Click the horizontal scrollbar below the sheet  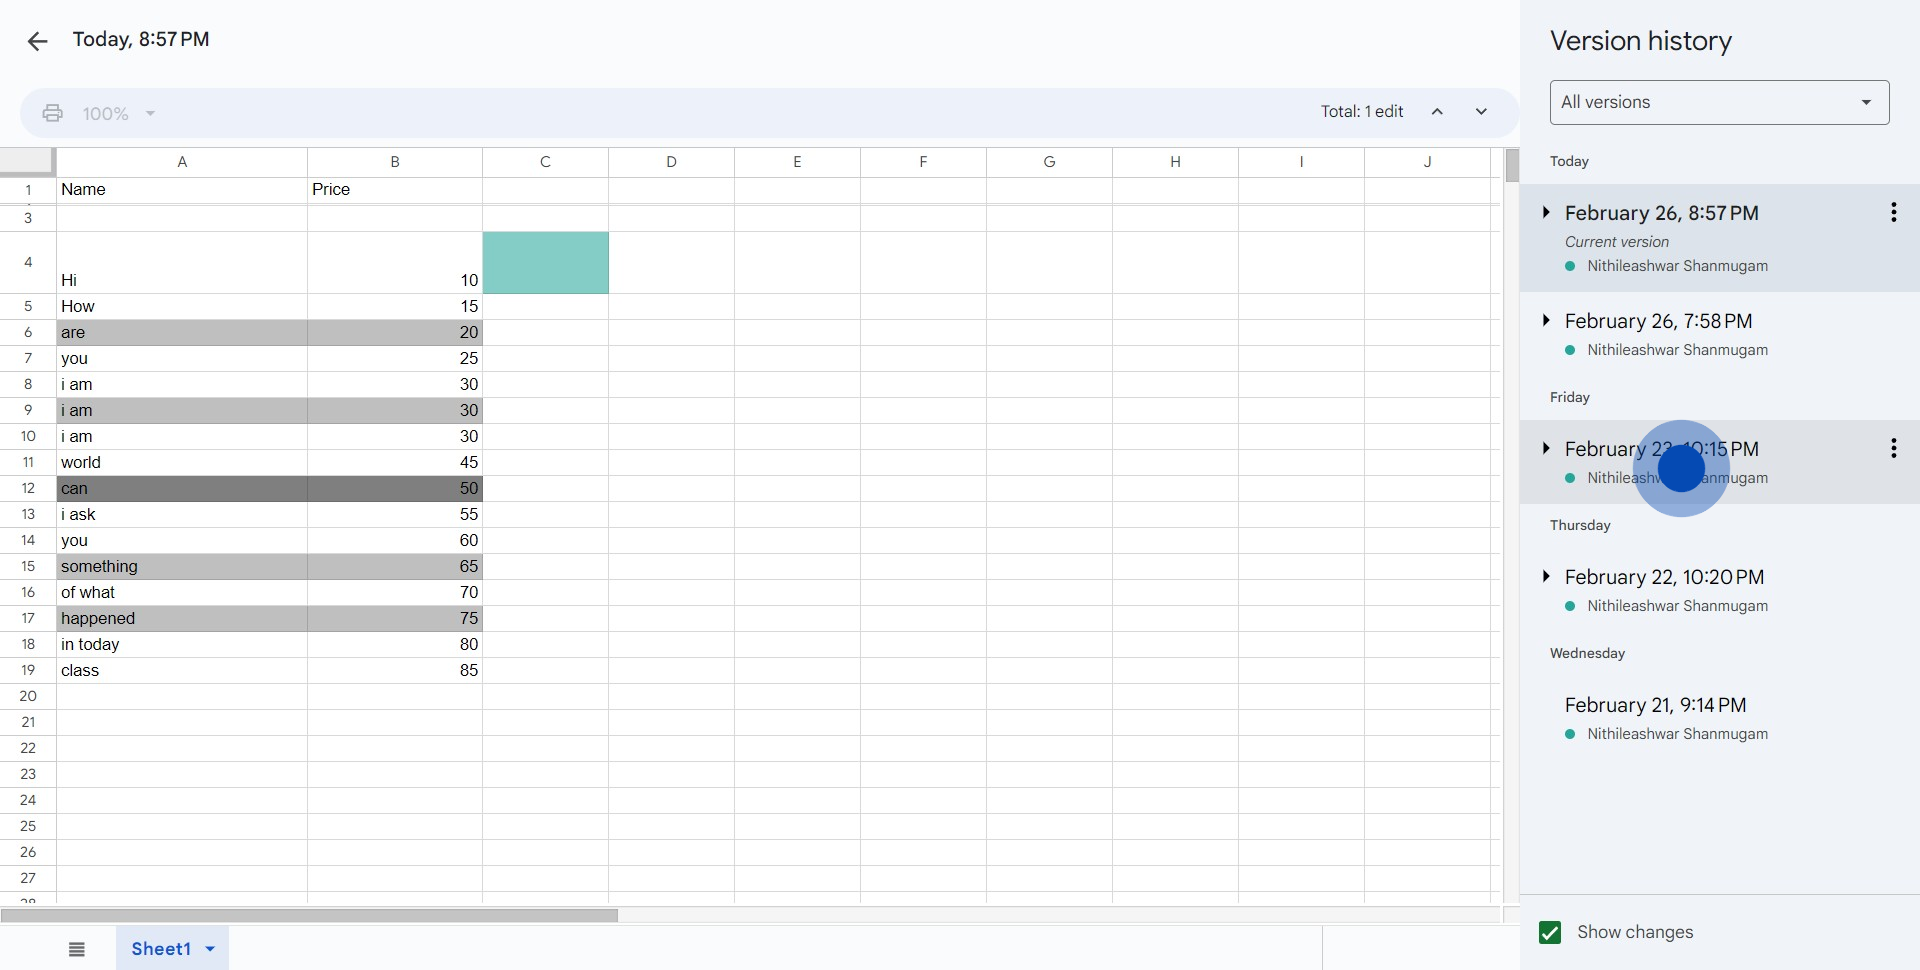point(309,915)
